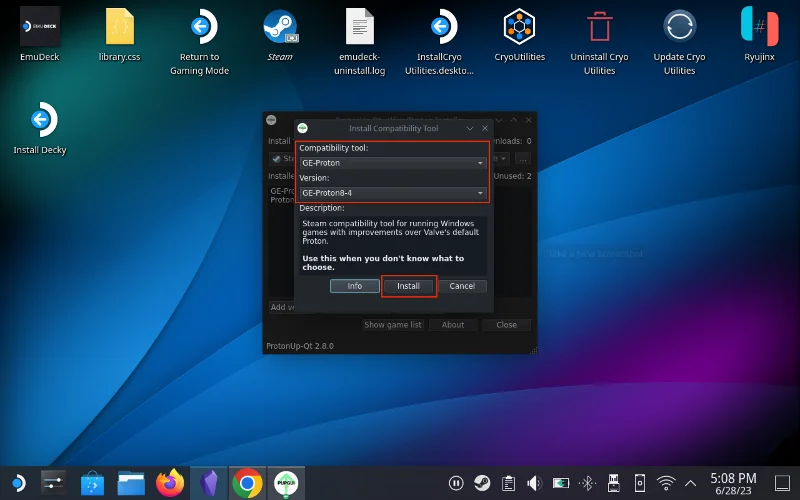Open the Version GE-Proton8-4 dropdown
Image resolution: width=800 pixels, height=500 pixels.
(393, 193)
